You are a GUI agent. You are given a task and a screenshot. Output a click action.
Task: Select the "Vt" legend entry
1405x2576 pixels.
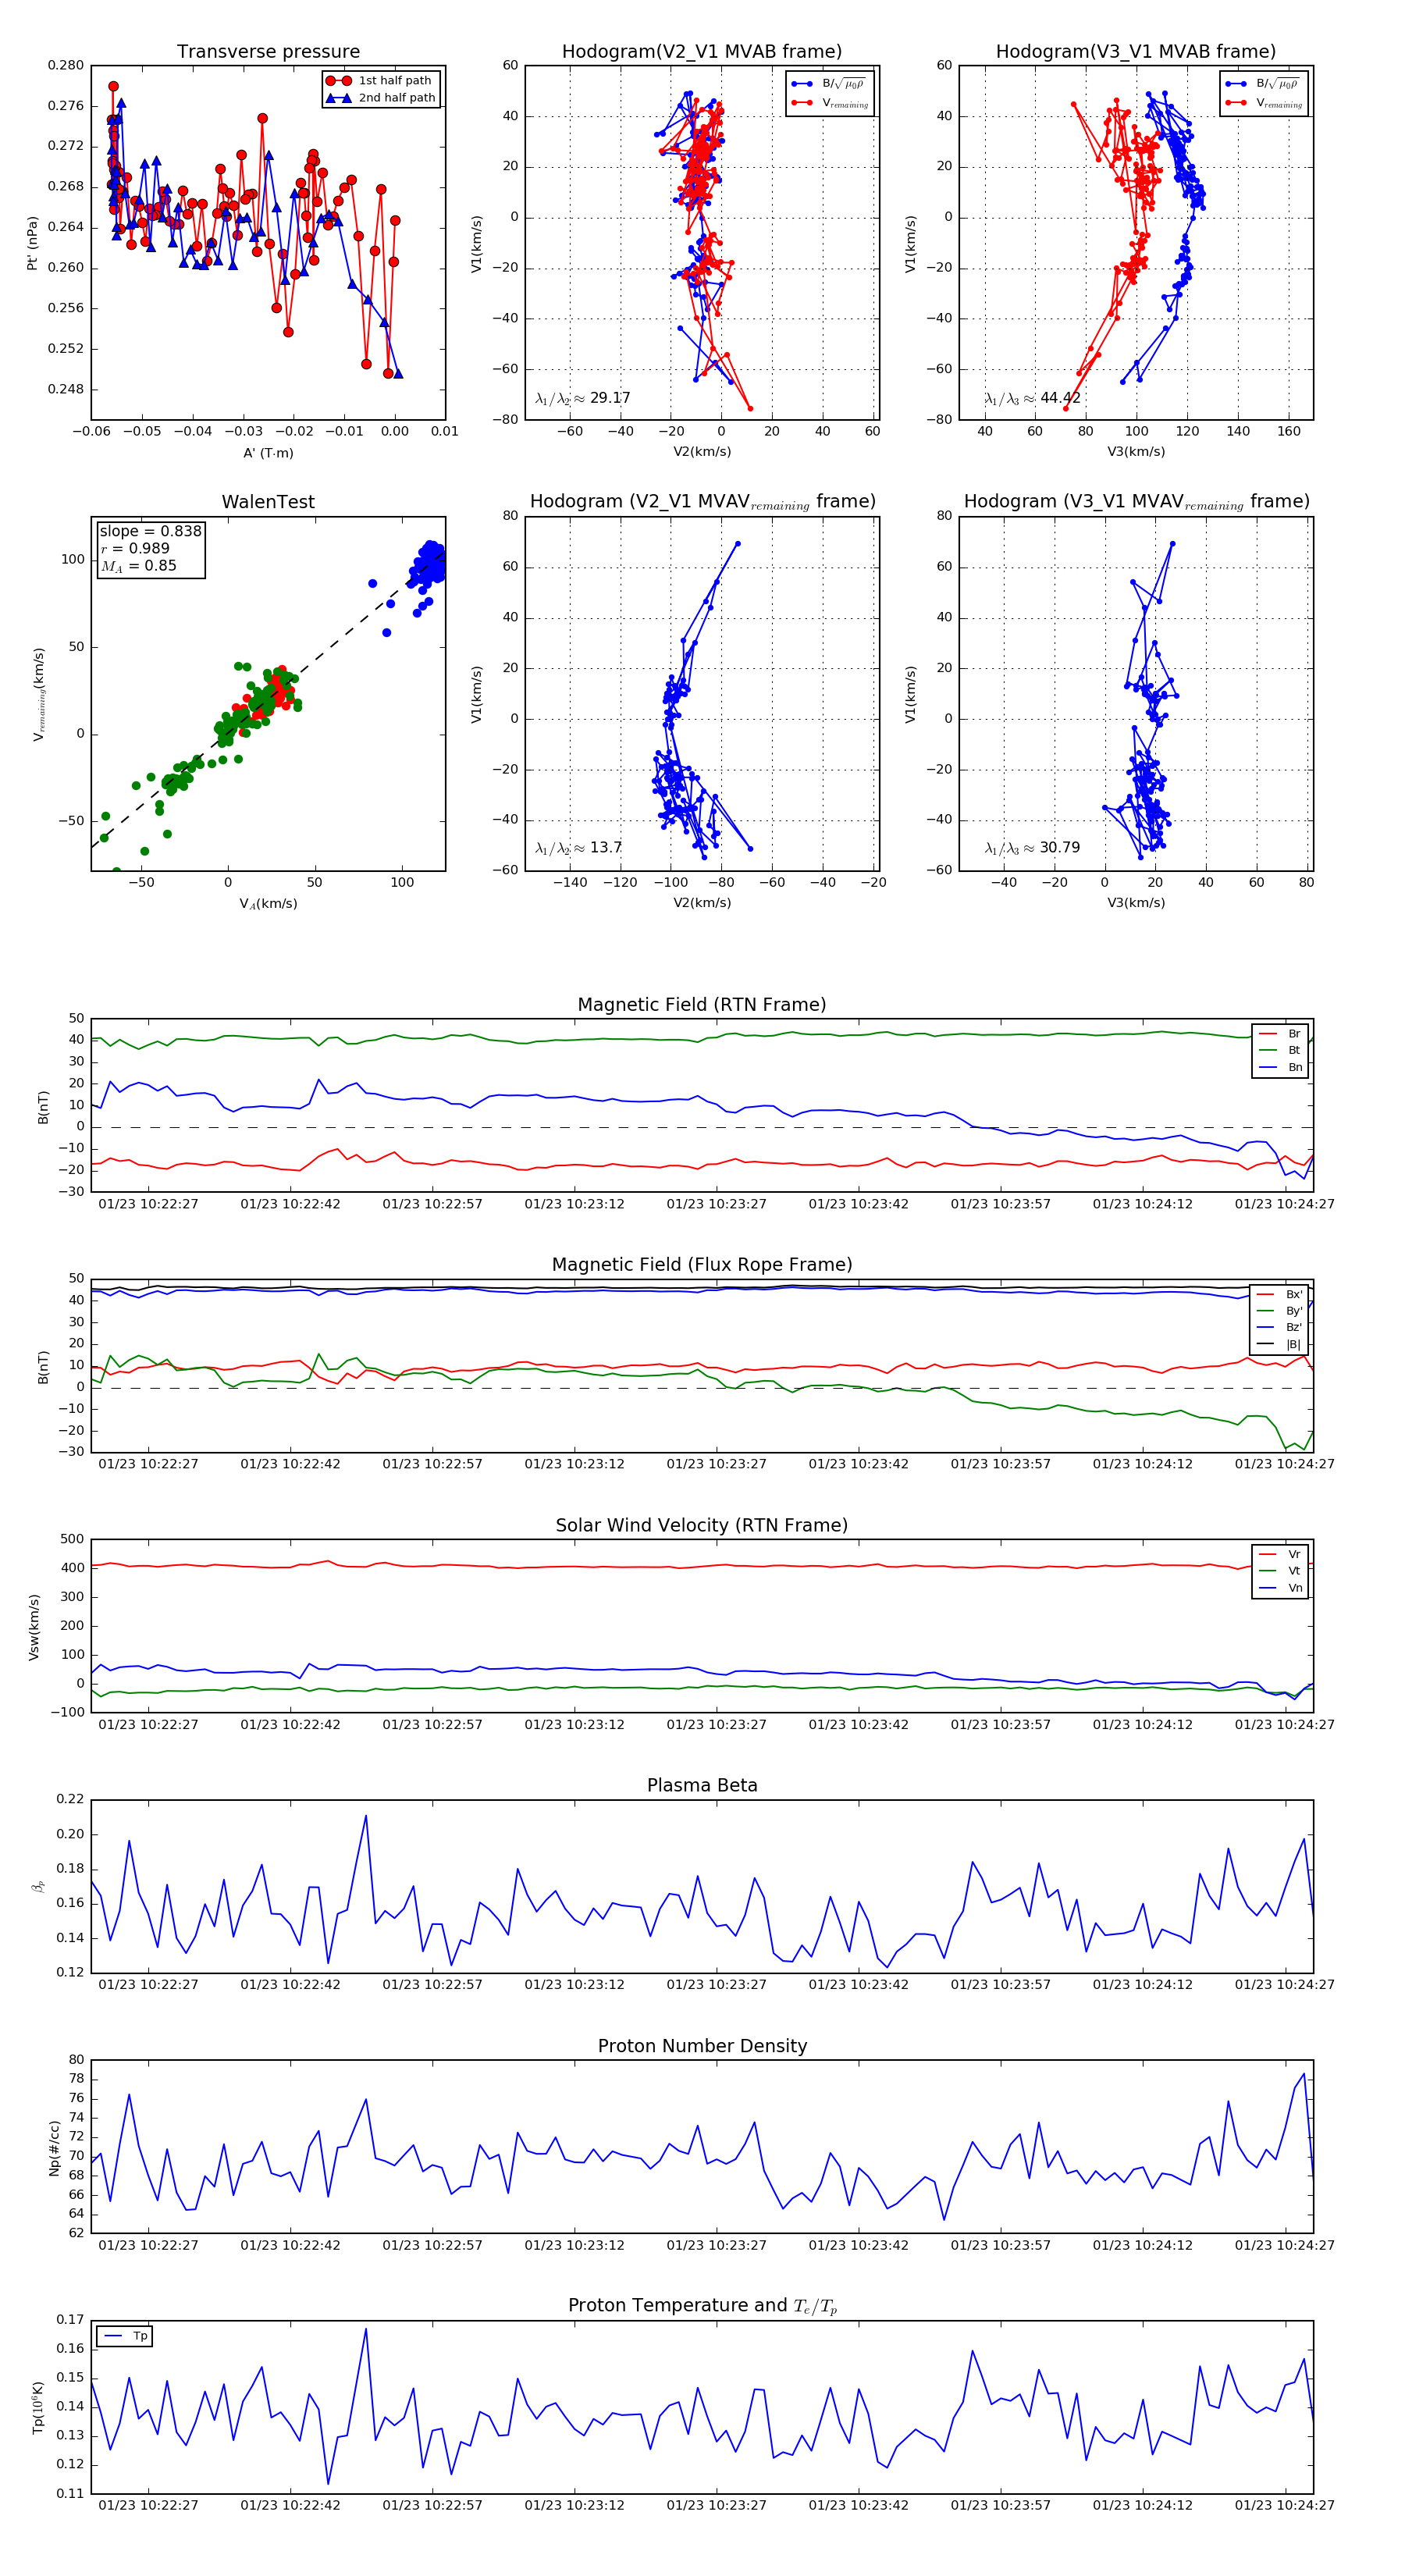point(1281,1571)
